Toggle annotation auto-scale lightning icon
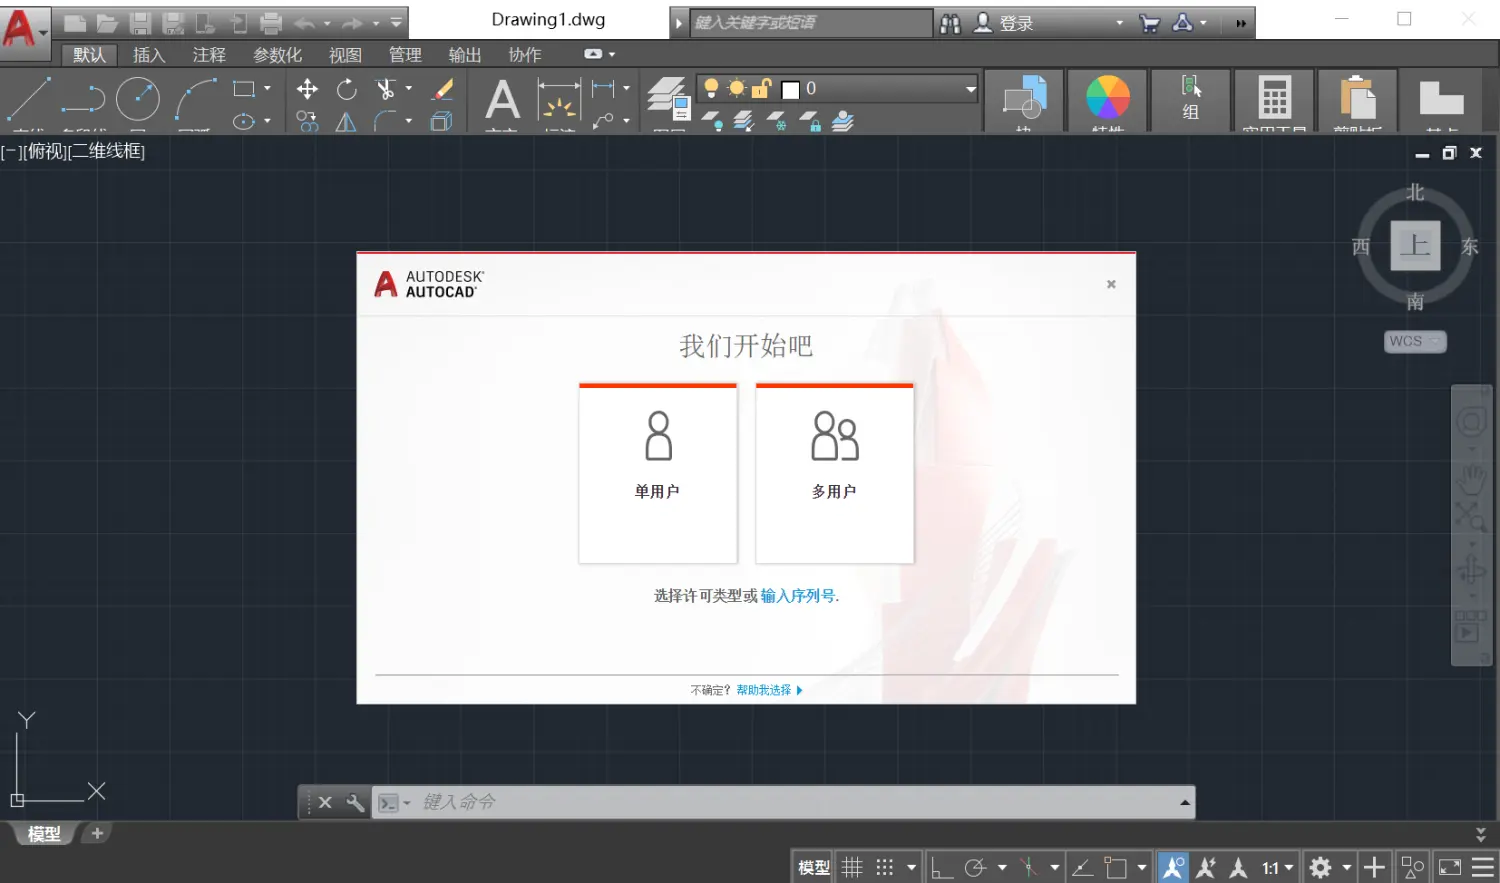This screenshot has height=883, width=1500. (x=1206, y=867)
